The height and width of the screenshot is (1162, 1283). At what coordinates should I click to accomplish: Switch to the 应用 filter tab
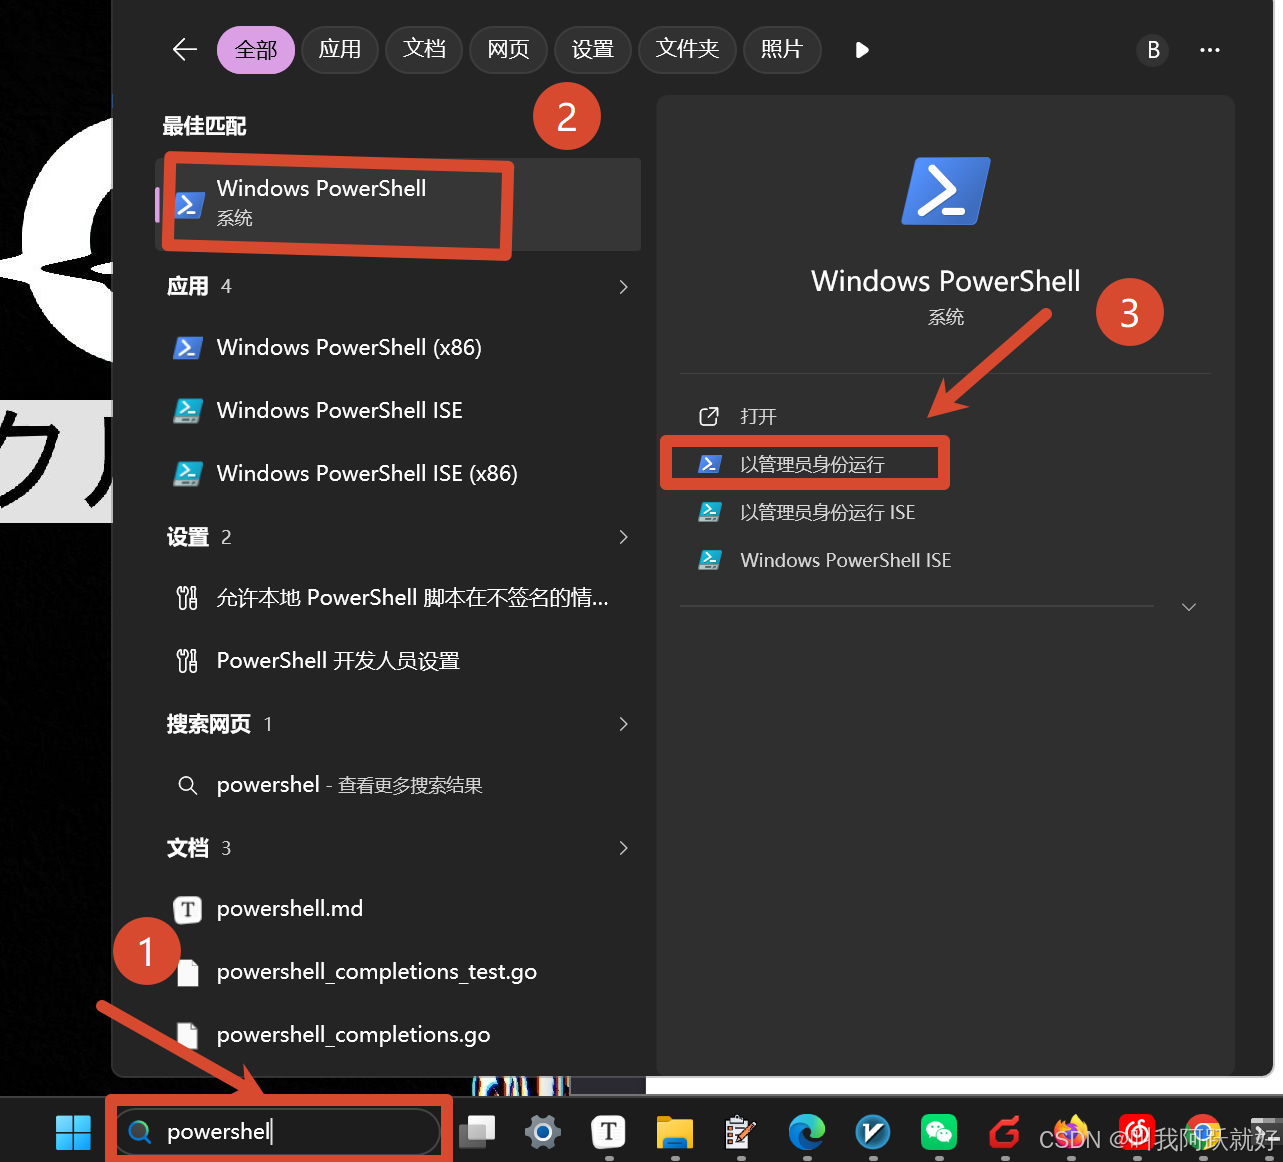coord(340,50)
